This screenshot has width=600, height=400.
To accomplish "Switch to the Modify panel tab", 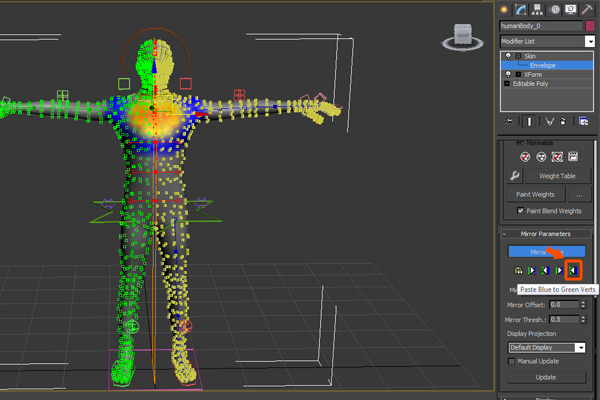I will click(520, 10).
